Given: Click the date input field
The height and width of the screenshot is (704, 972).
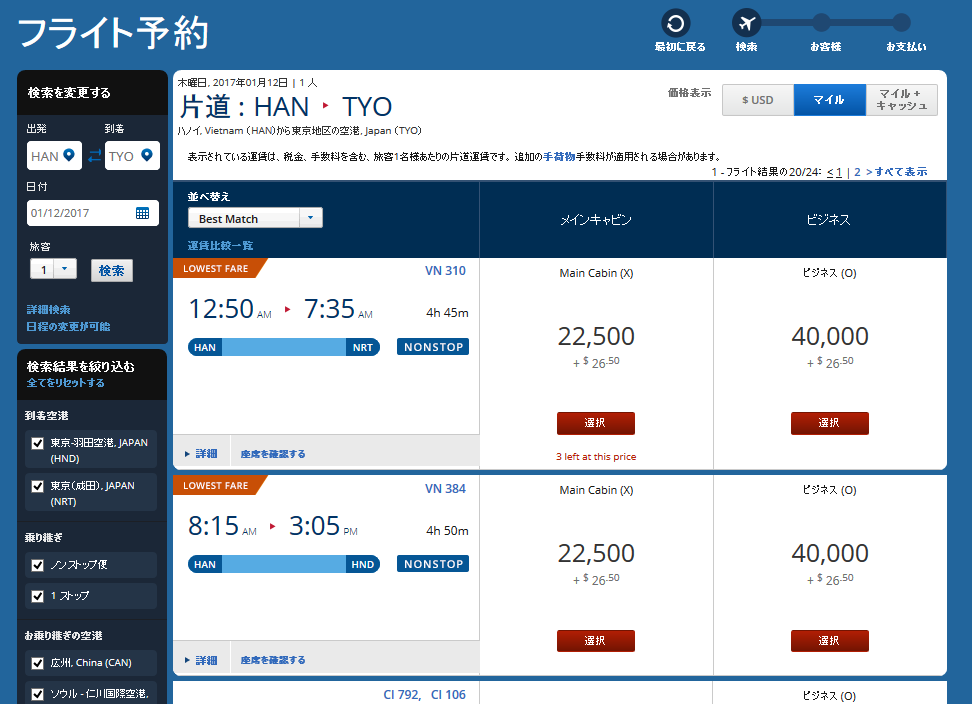Looking at the screenshot, I should point(80,213).
